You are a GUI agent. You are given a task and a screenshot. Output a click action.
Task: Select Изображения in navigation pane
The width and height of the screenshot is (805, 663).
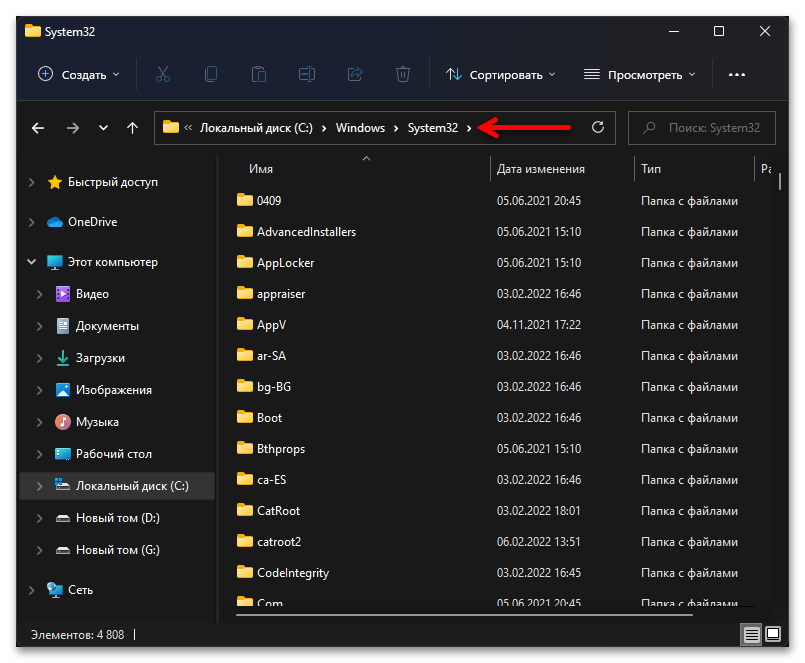pos(114,390)
